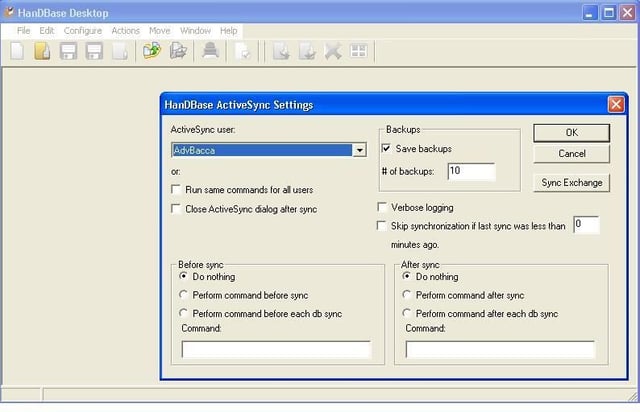
Task: Click the first floppy-disk Save toolbar icon
Action: [x=68, y=51]
